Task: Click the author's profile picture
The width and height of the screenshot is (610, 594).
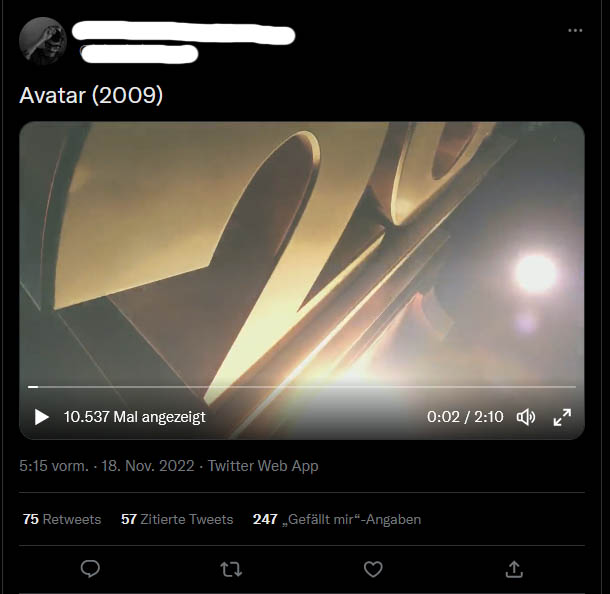Action: (43, 40)
